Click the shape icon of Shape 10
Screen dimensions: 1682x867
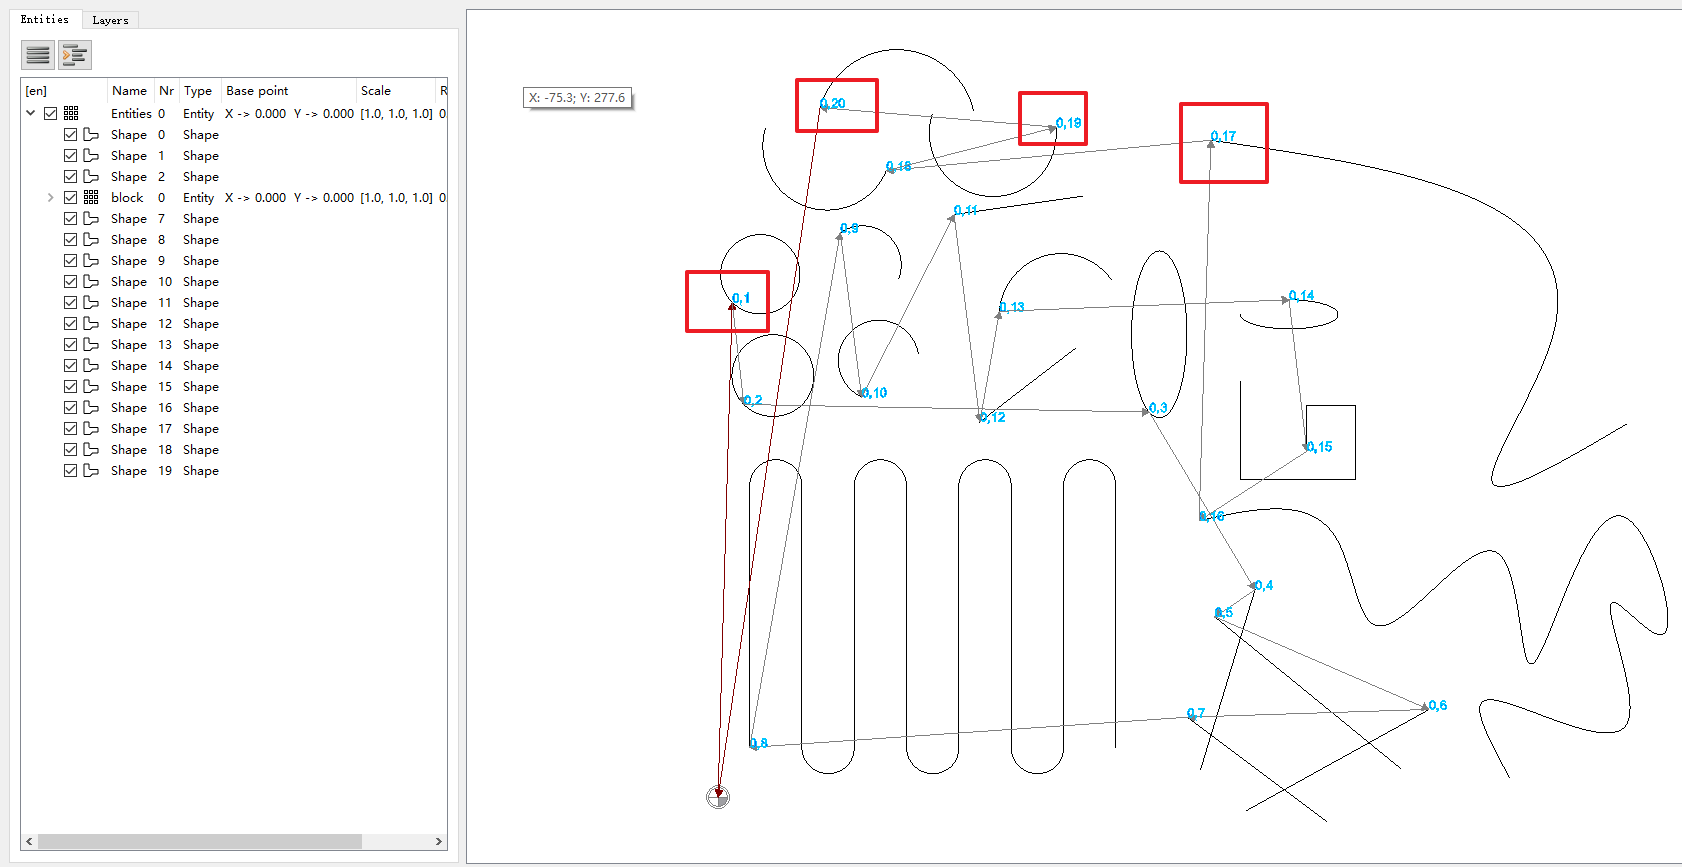coord(91,282)
